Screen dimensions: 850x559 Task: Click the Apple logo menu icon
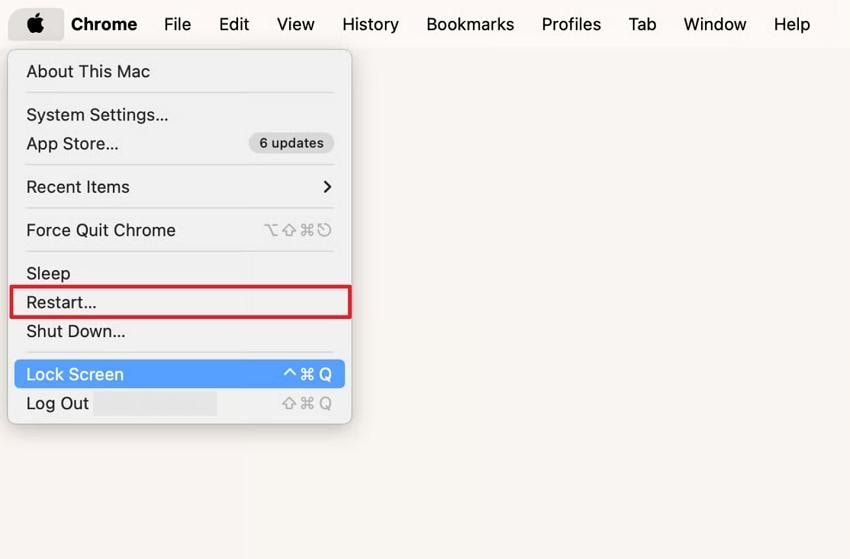coord(36,24)
